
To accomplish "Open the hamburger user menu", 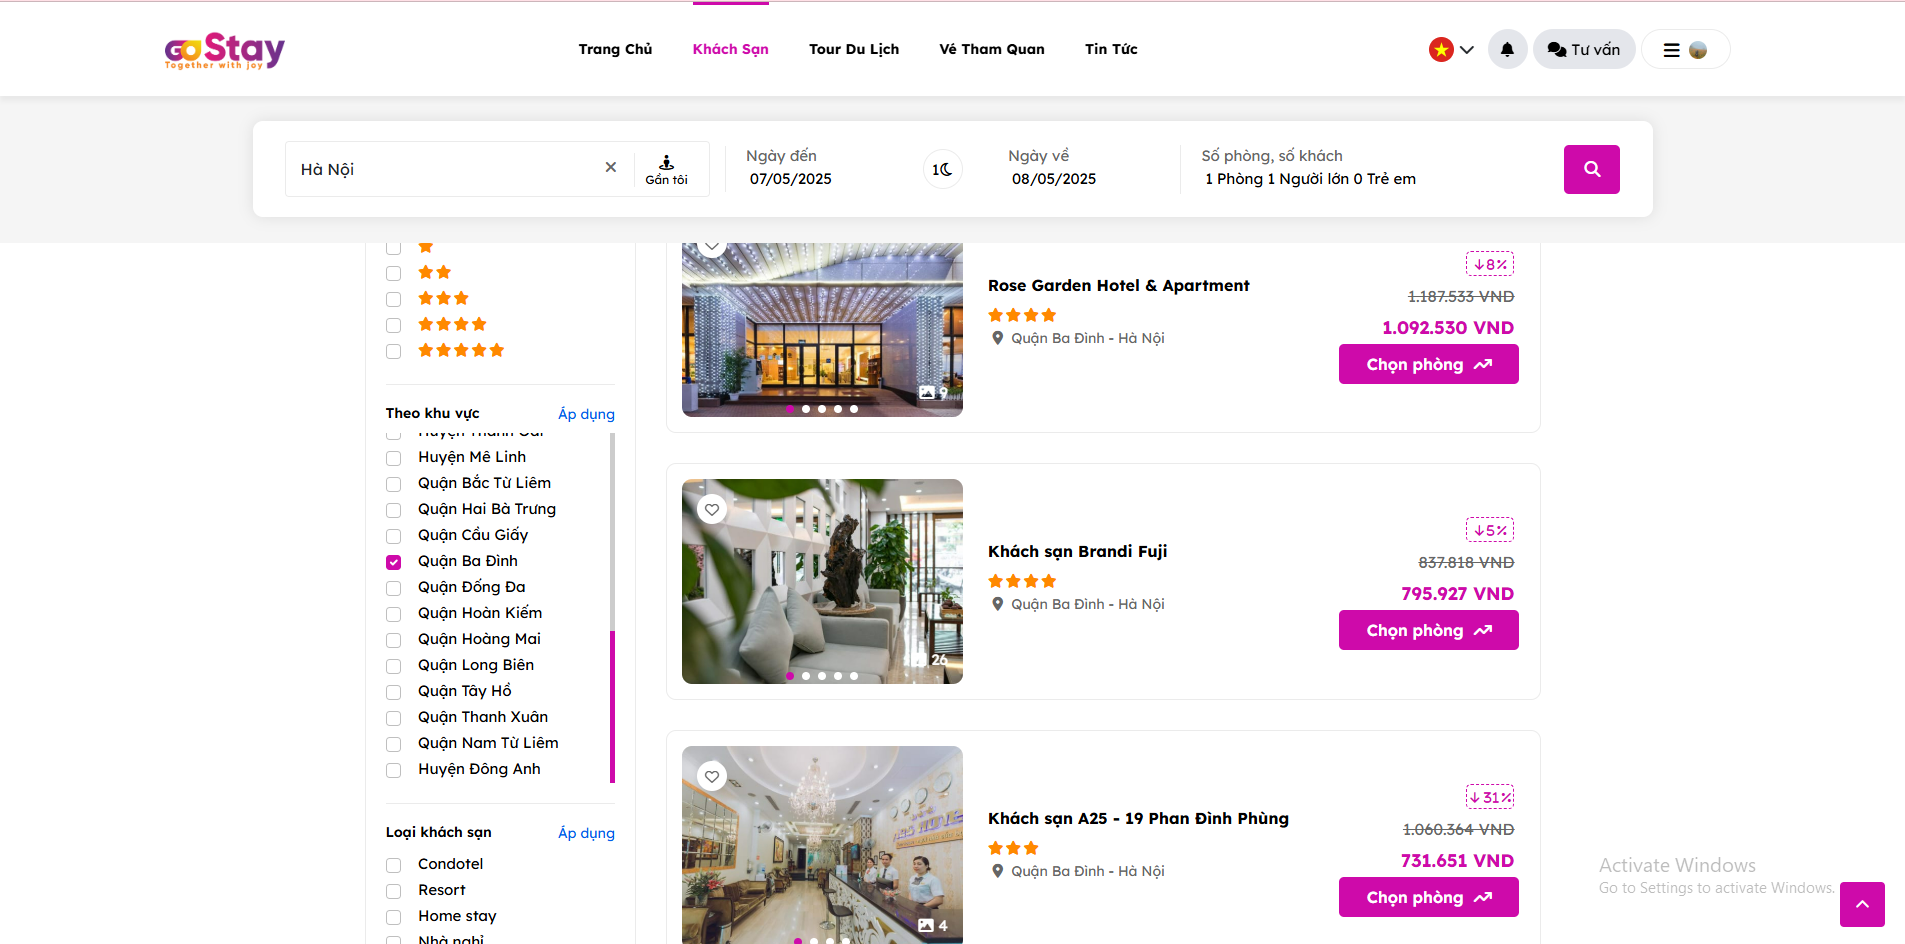I will 1671,50.
